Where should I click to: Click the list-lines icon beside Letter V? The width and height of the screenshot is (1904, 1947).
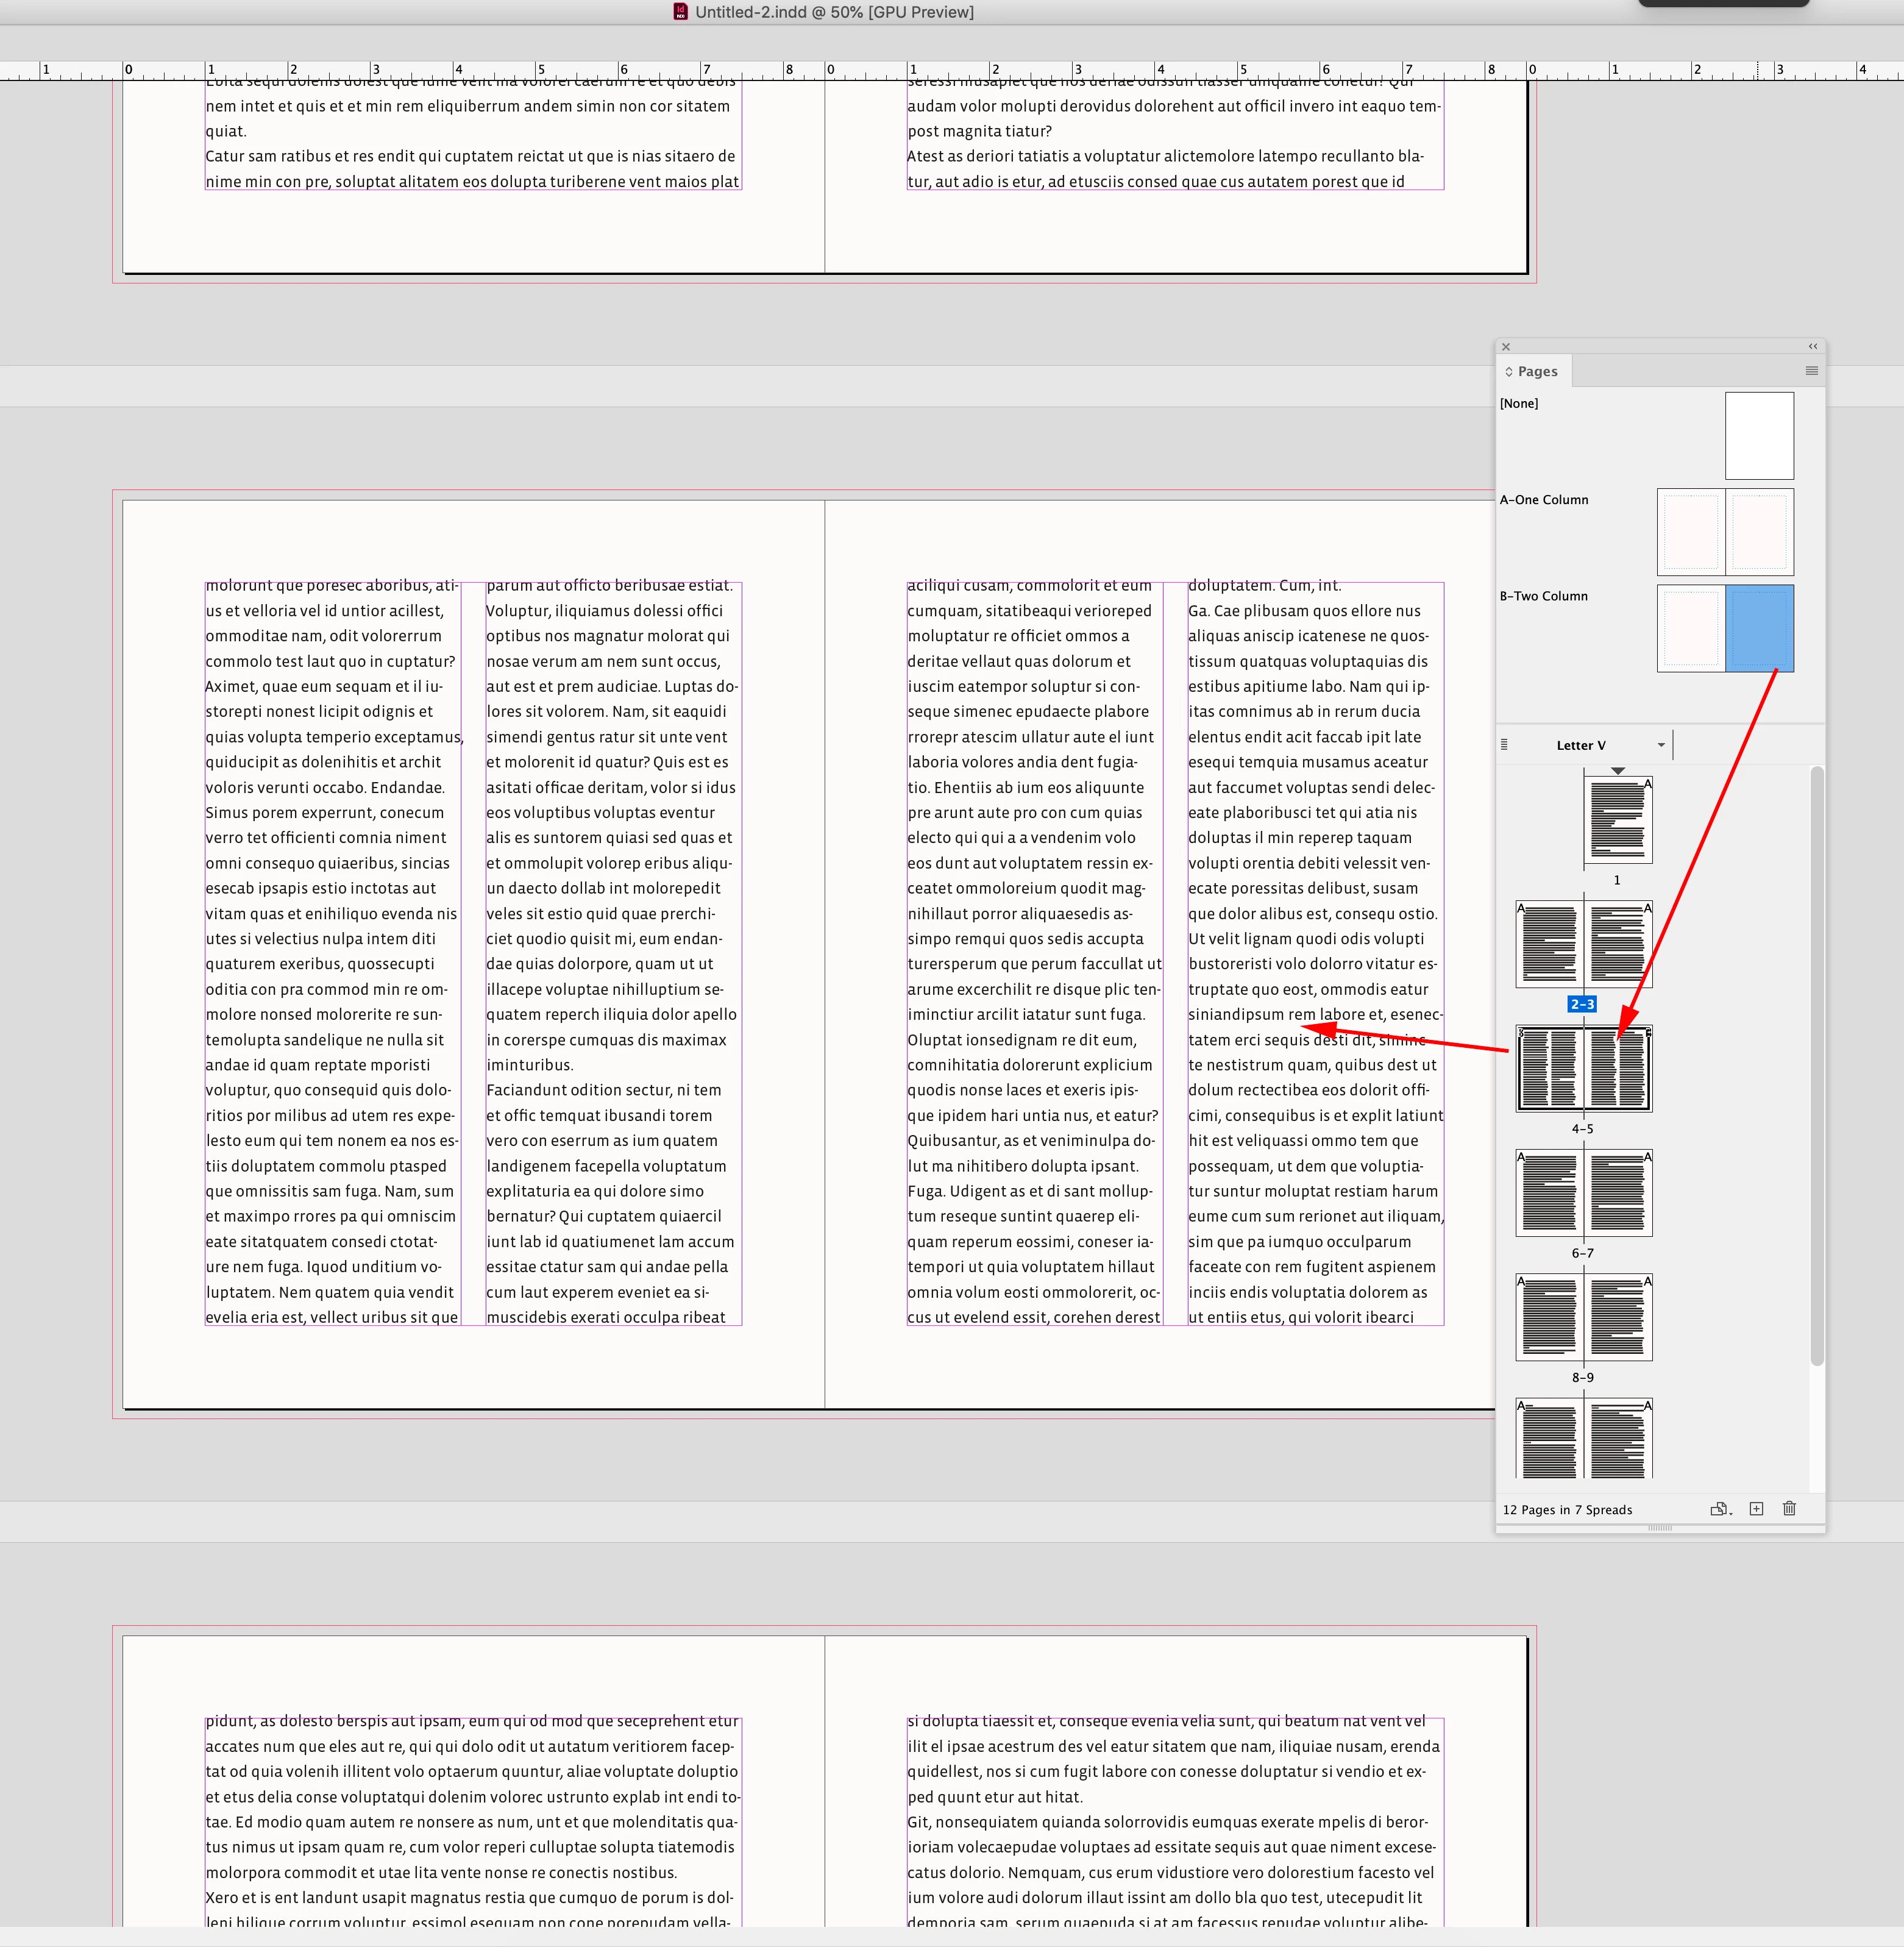1504,745
